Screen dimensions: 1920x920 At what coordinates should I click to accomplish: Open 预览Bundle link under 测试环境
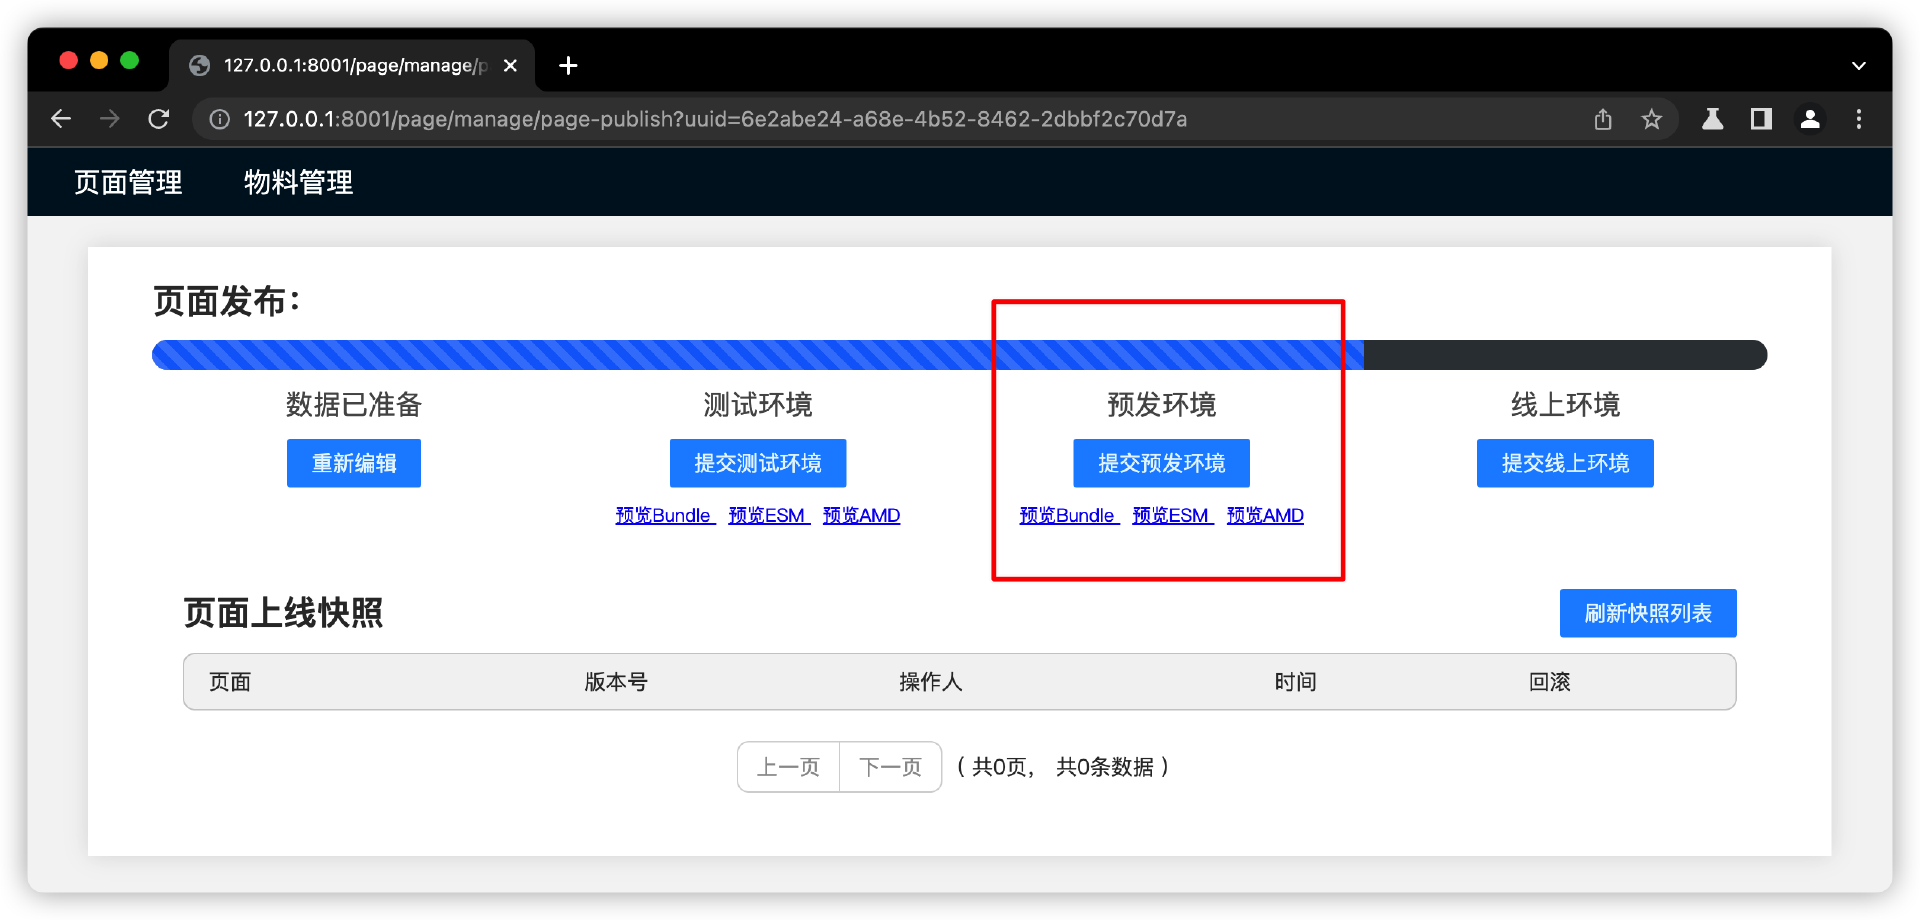[x=664, y=515]
